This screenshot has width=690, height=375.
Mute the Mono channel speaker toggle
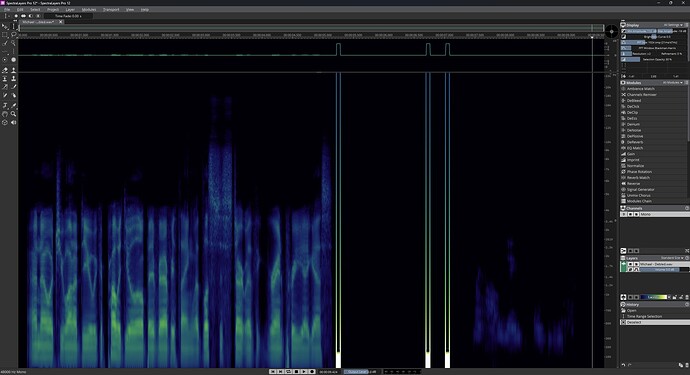point(636,214)
